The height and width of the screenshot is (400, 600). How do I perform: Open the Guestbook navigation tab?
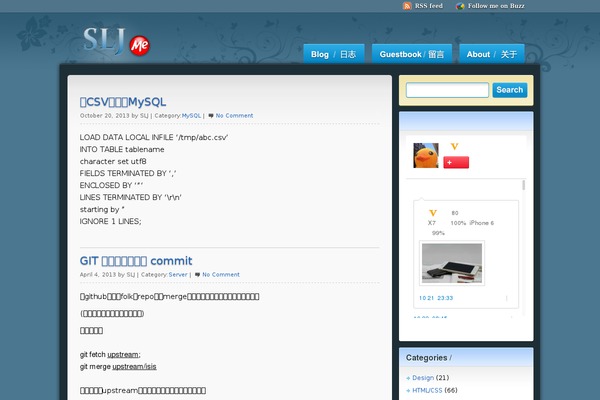(x=412, y=54)
